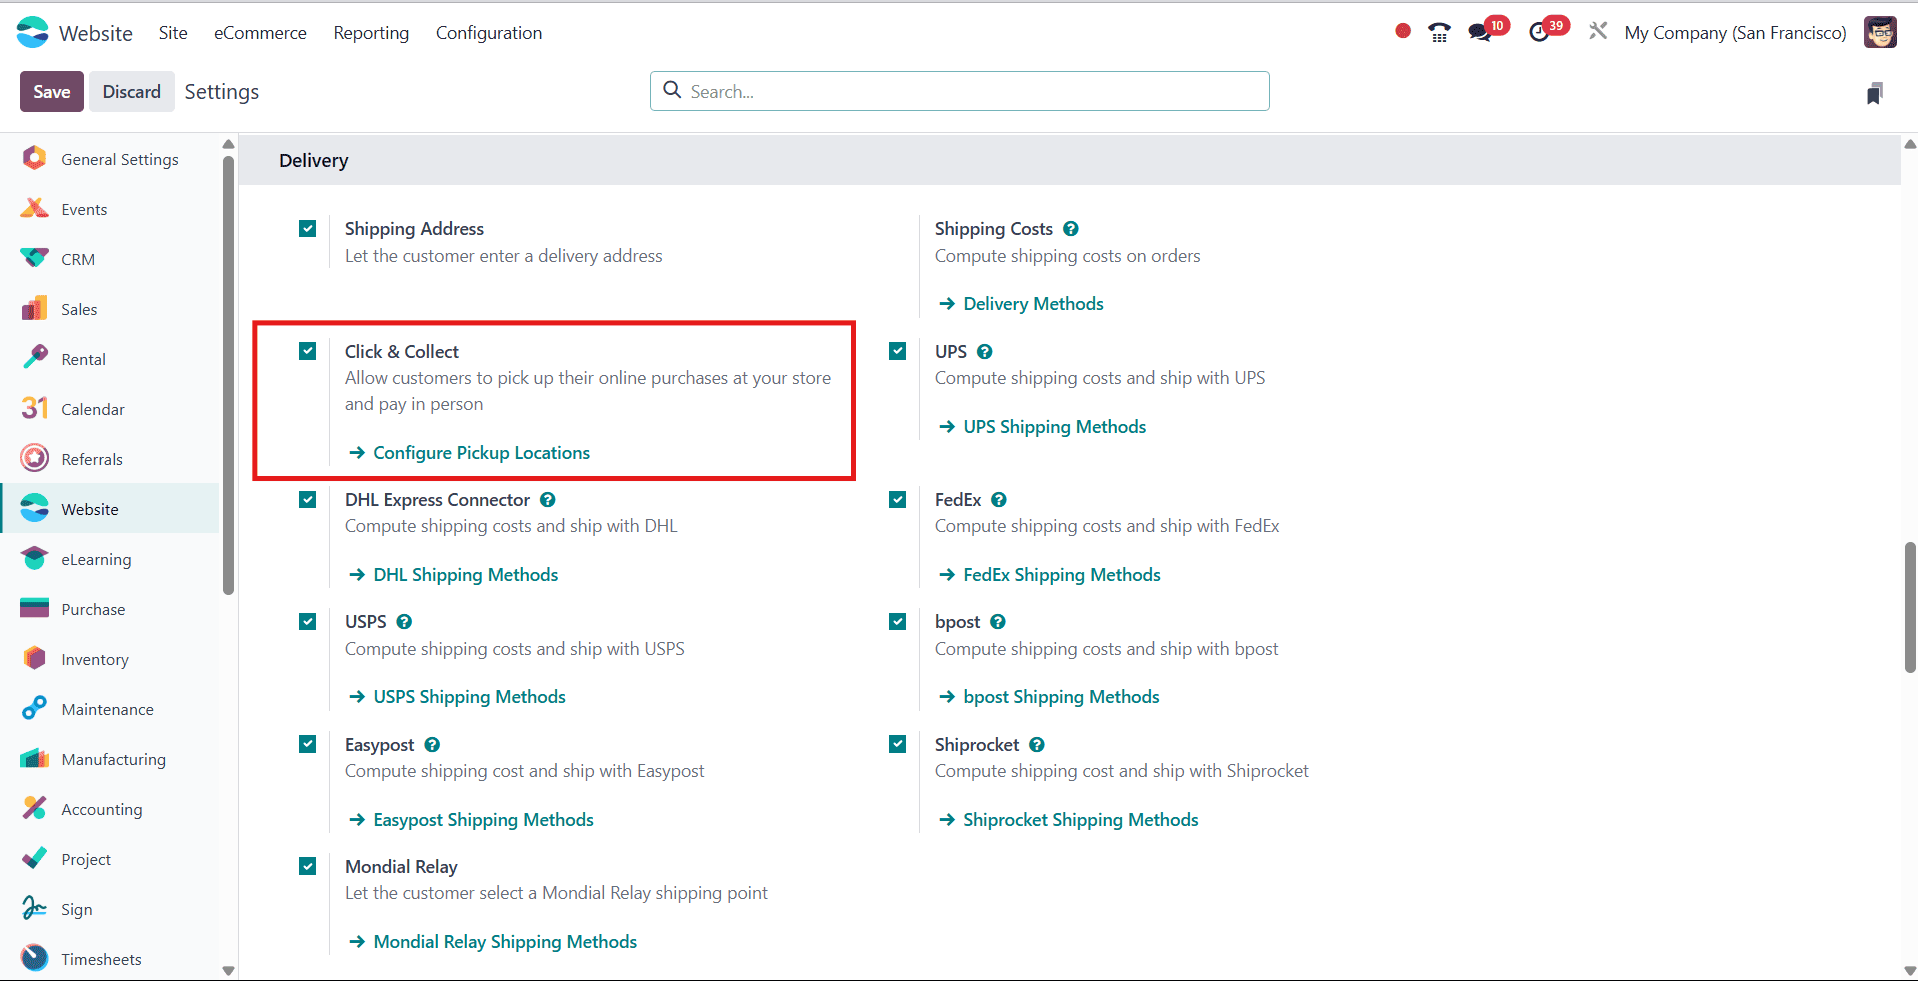Open DHL Shipping Methods link

[453, 575]
